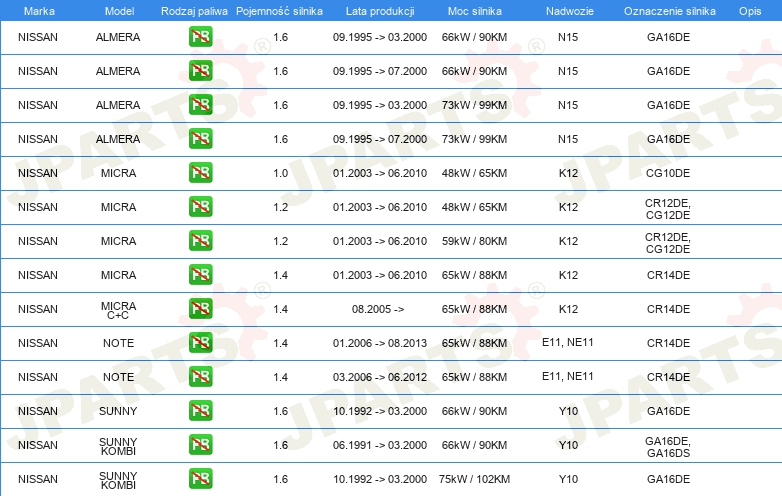
Task: Click the Marka column header
Action: pos(38,10)
